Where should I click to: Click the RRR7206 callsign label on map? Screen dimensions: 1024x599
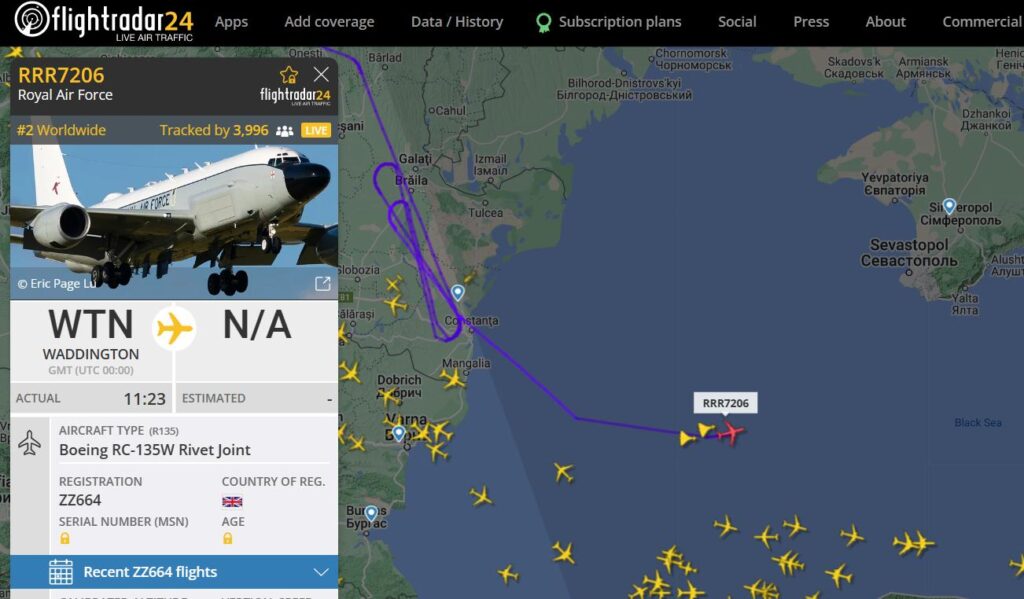(726, 403)
